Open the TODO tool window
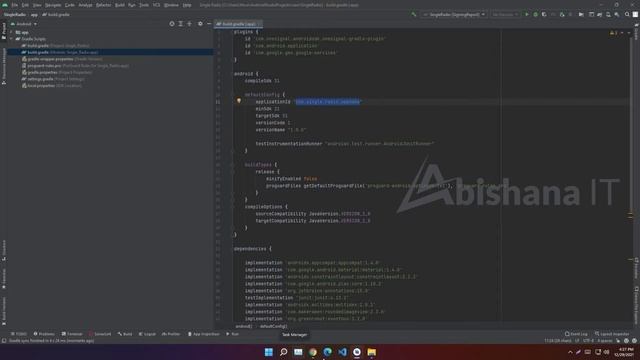 tap(19, 334)
